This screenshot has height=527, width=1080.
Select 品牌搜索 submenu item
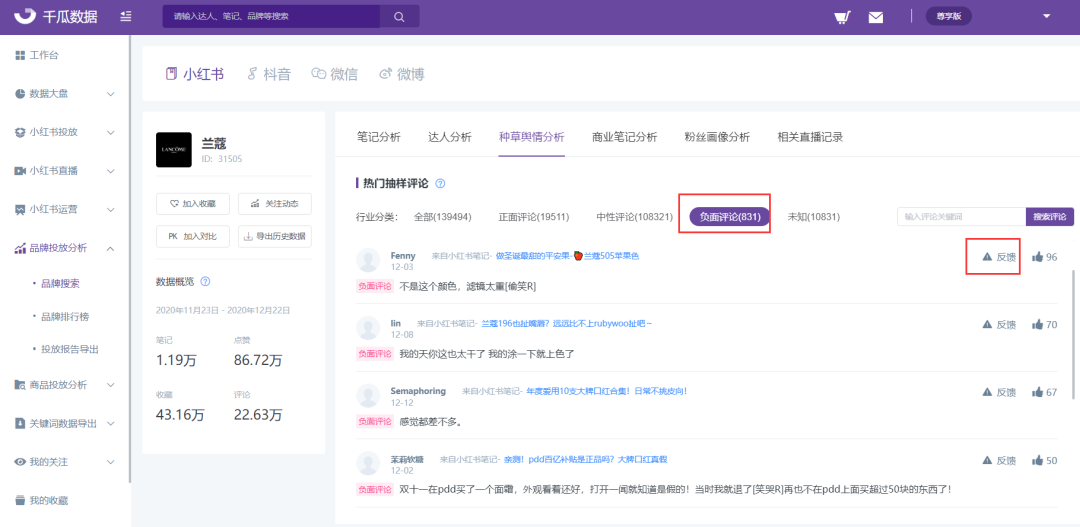[x=61, y=283]
